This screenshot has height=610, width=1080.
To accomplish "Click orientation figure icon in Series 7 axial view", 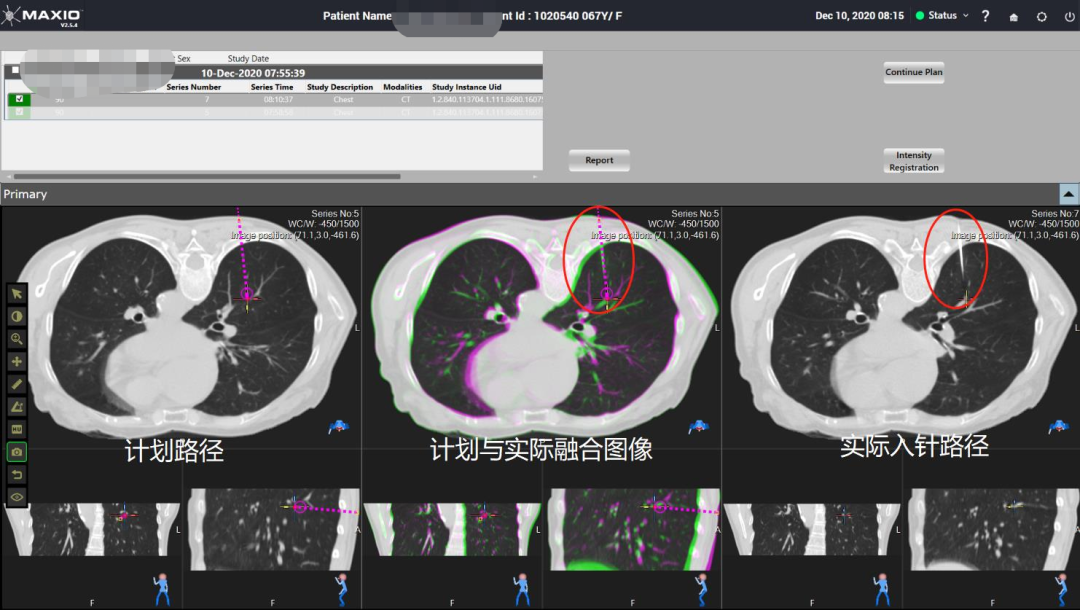I will 1059,428.
